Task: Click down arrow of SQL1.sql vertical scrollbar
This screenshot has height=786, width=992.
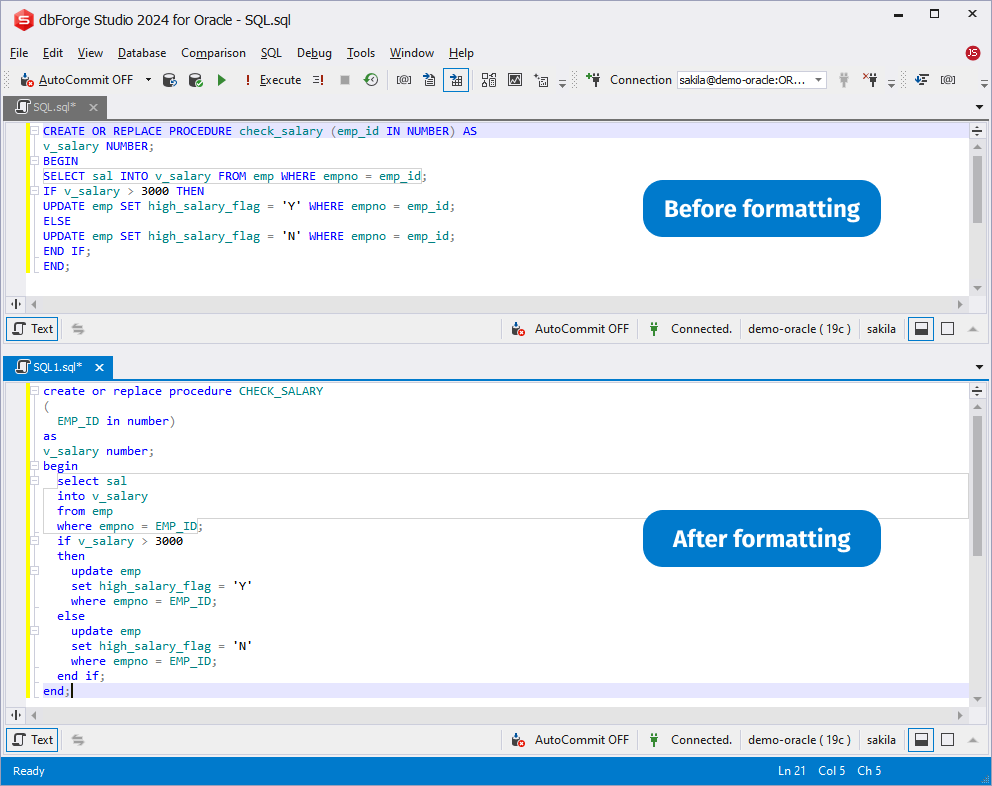Action: coord(977,699)
